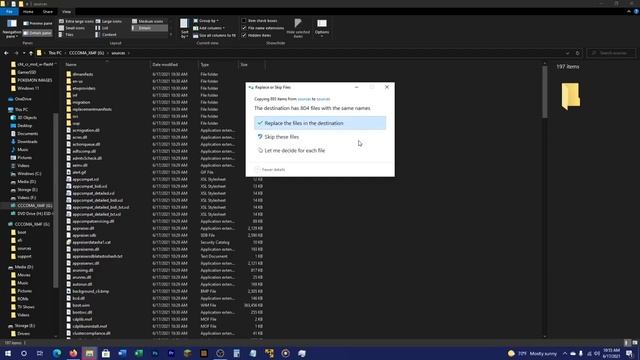The image size is (640, 360).
Task: Switch to Small icons layout
Action: coord(72,28)
